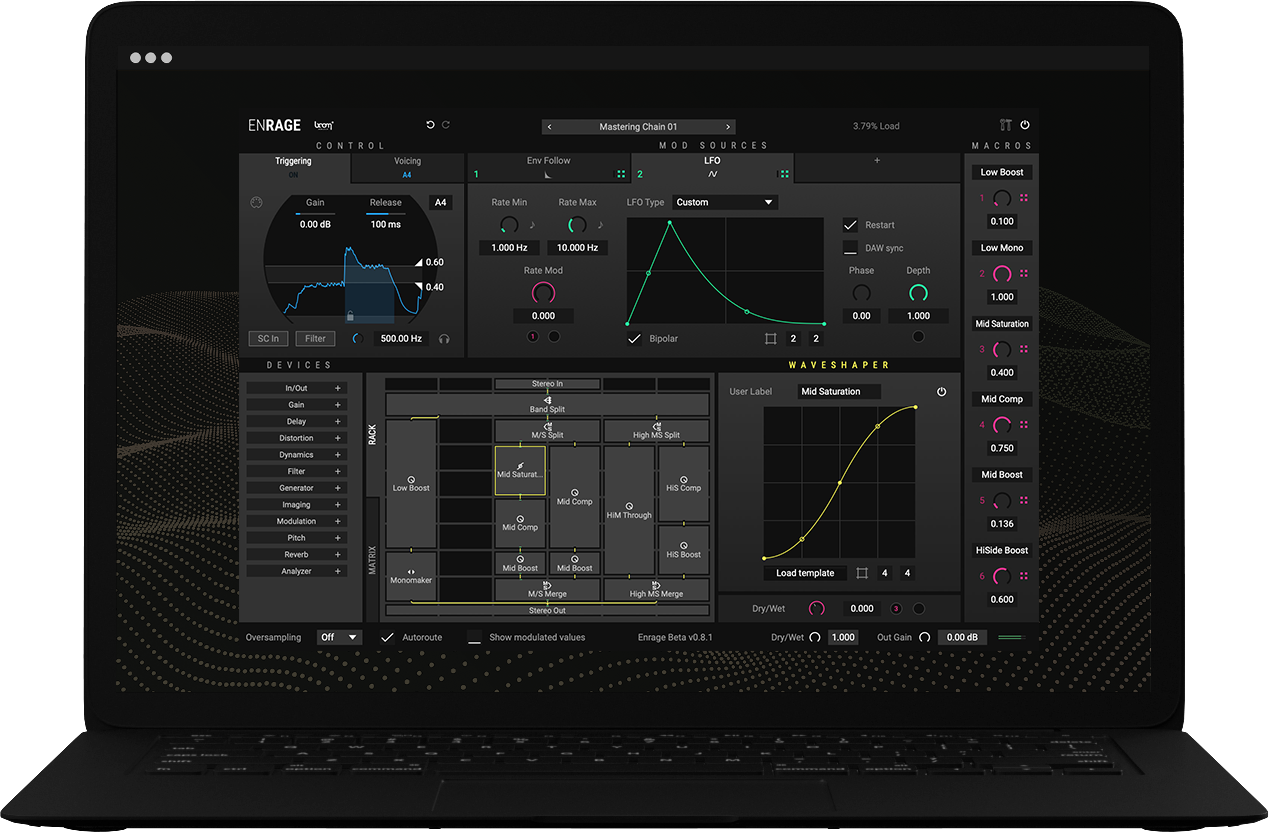The image size is (1269, 832).
Task: Enable the DAW sync checkbox
Action: click(x=850, y=247)
